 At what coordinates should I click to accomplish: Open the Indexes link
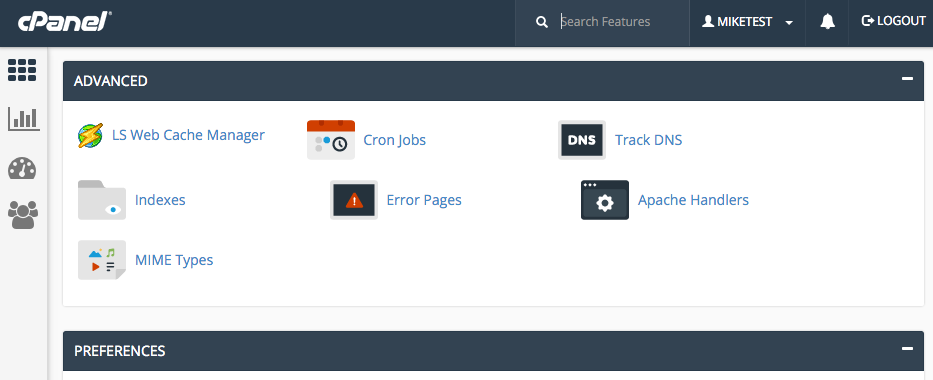[160, 200]
